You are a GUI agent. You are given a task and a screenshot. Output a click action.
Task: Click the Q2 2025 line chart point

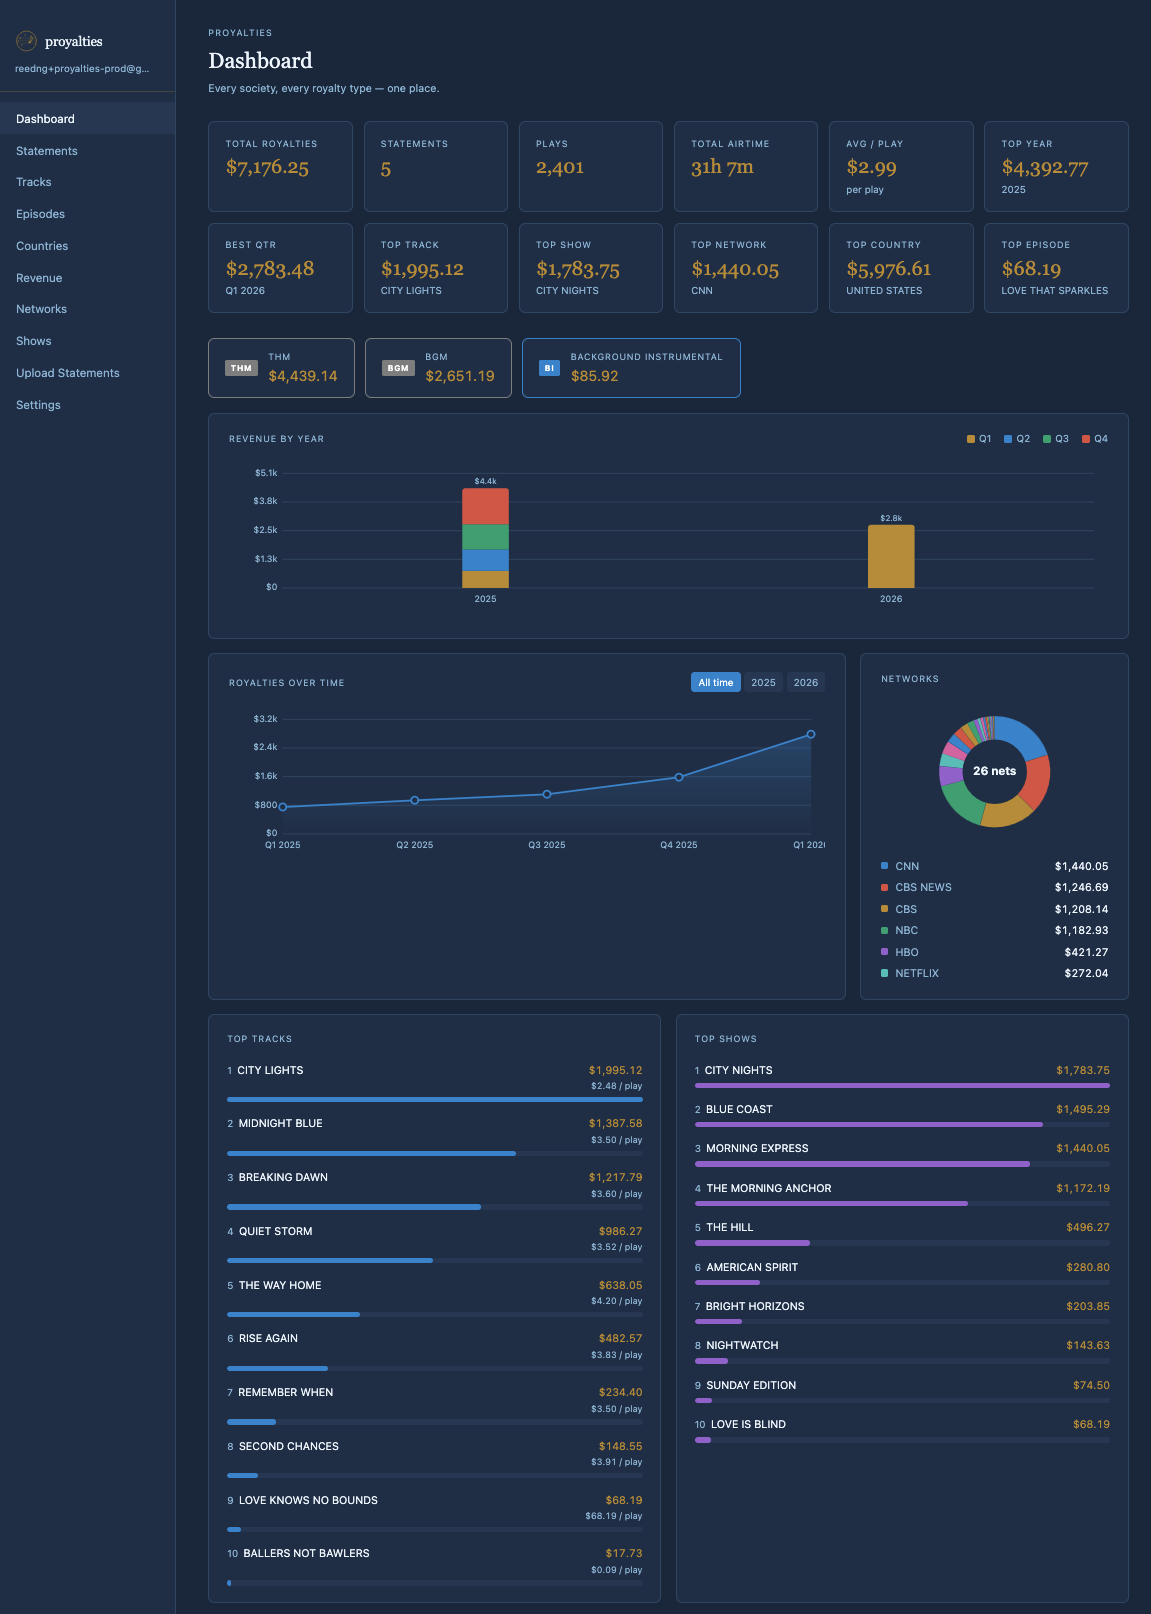[x=415, y=800]
